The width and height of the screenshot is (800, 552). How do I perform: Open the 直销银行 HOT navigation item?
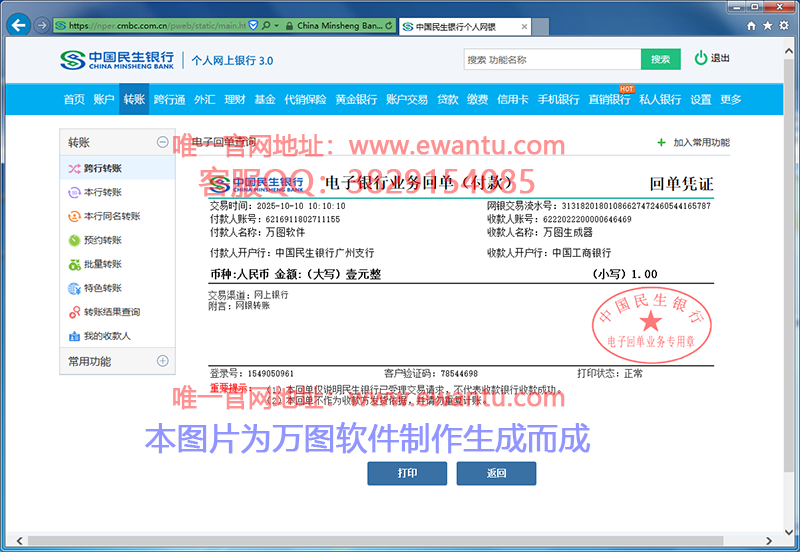[609, 98]
